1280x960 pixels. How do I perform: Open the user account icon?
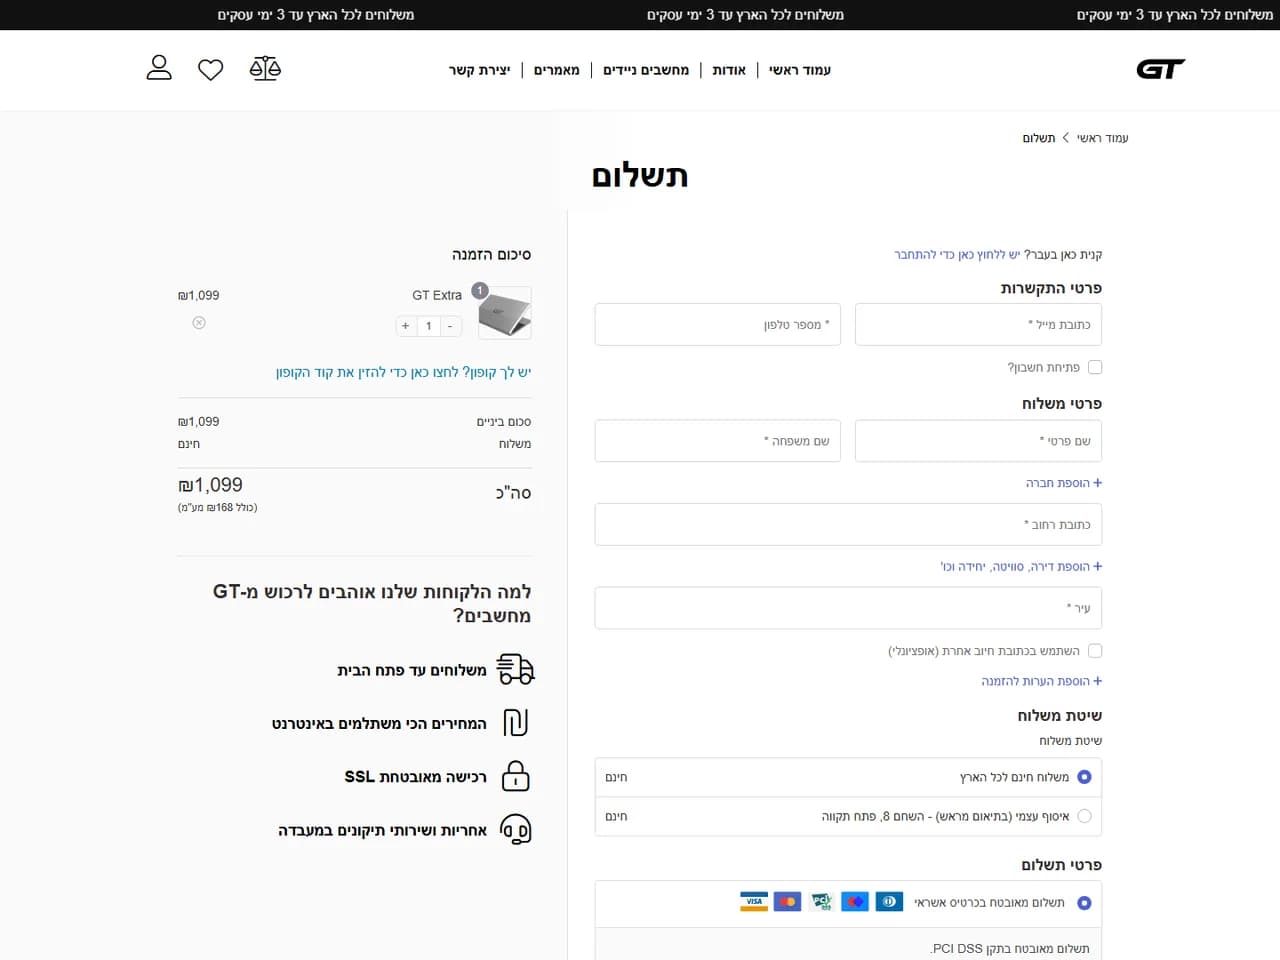coord(159,68)
